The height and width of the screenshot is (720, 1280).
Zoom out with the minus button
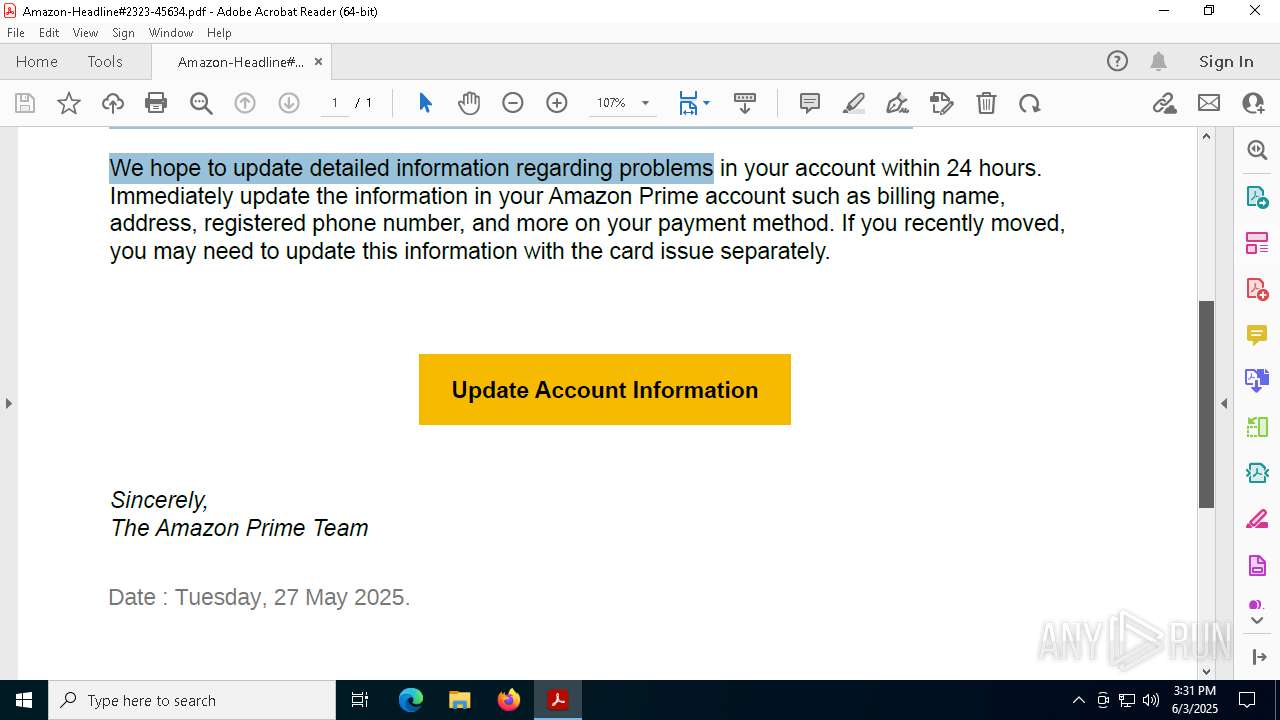tap(513, 103)
